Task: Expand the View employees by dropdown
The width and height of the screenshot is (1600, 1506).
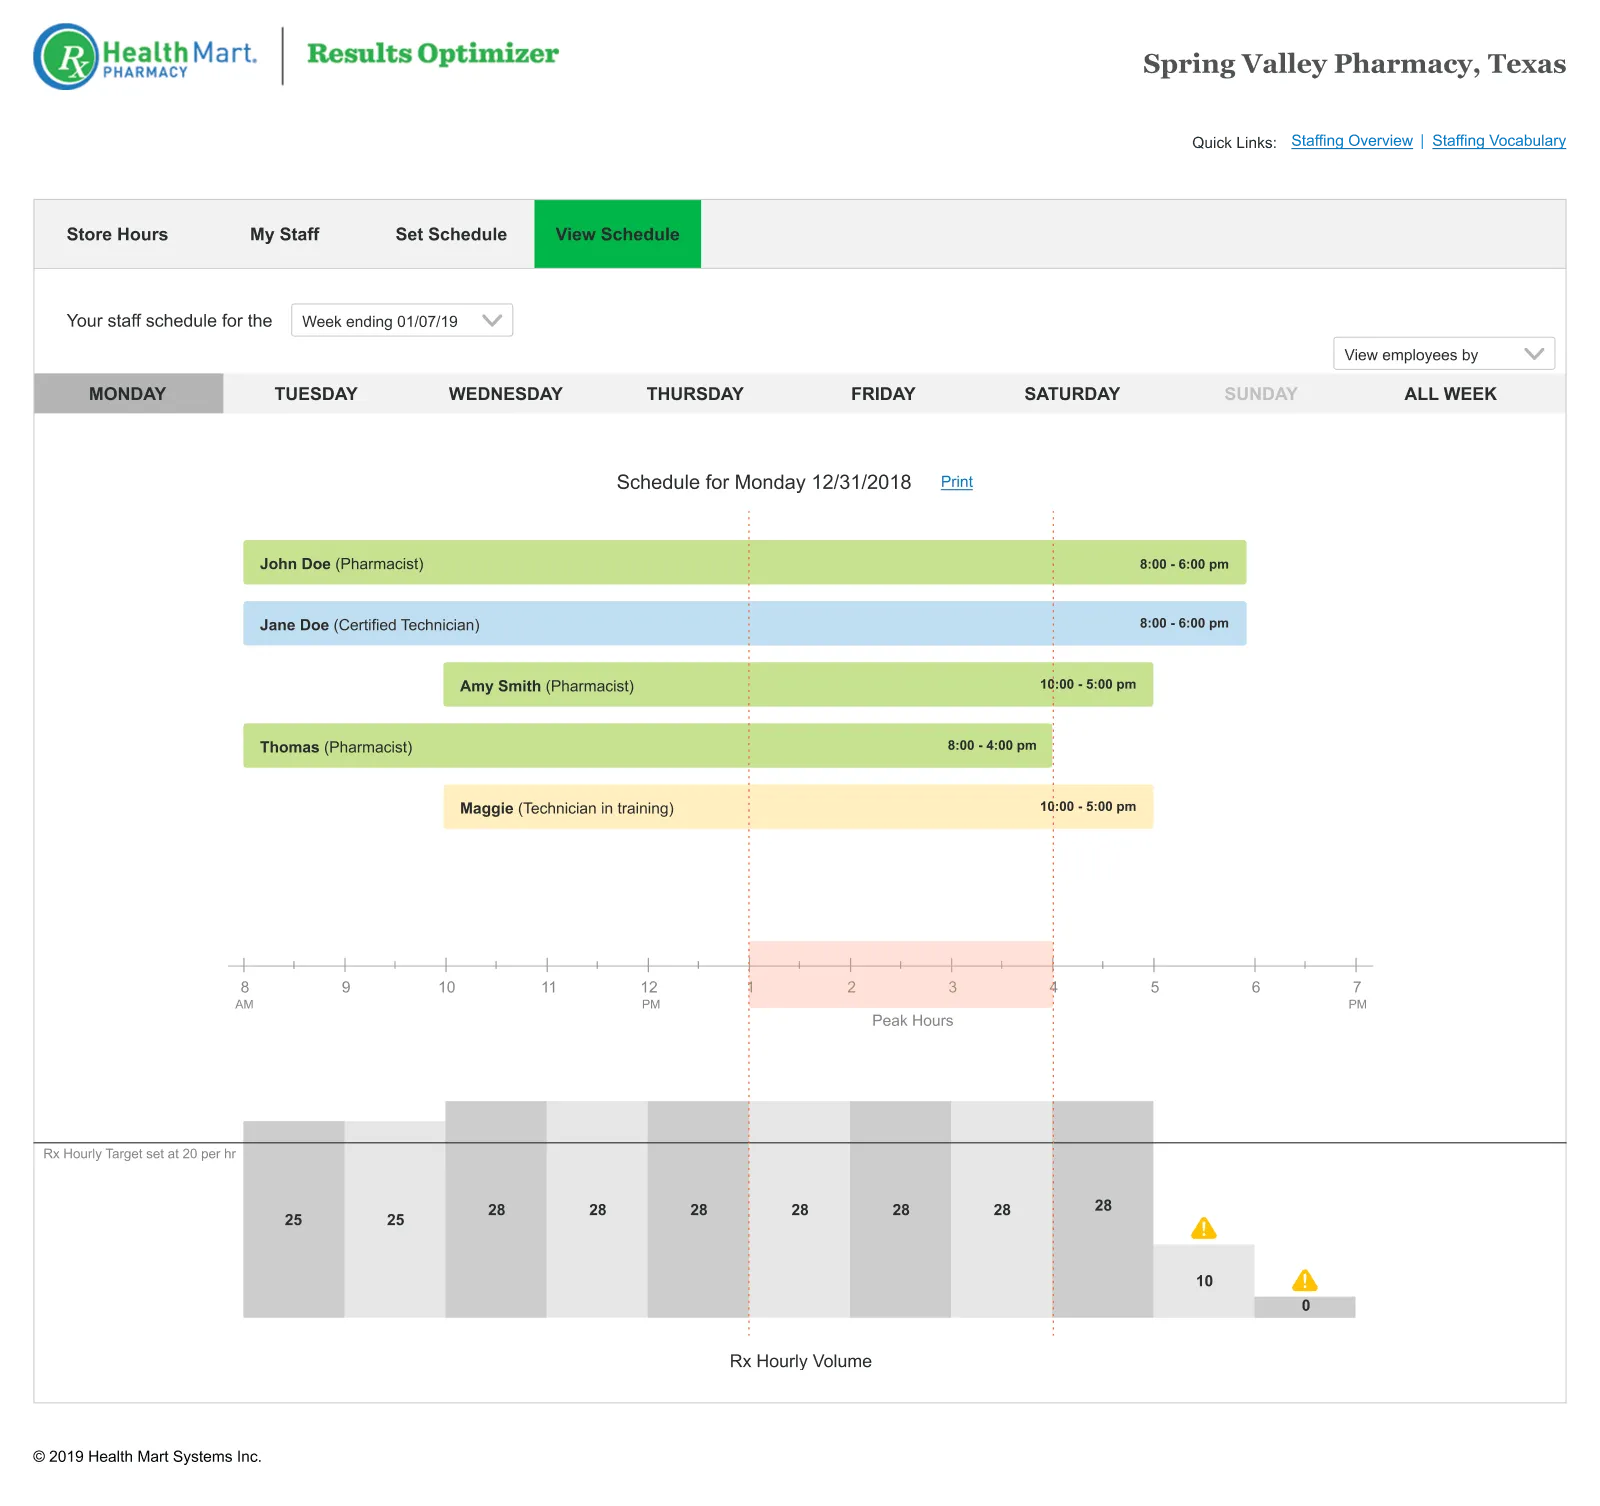Action: click(x=1444, y=354)
